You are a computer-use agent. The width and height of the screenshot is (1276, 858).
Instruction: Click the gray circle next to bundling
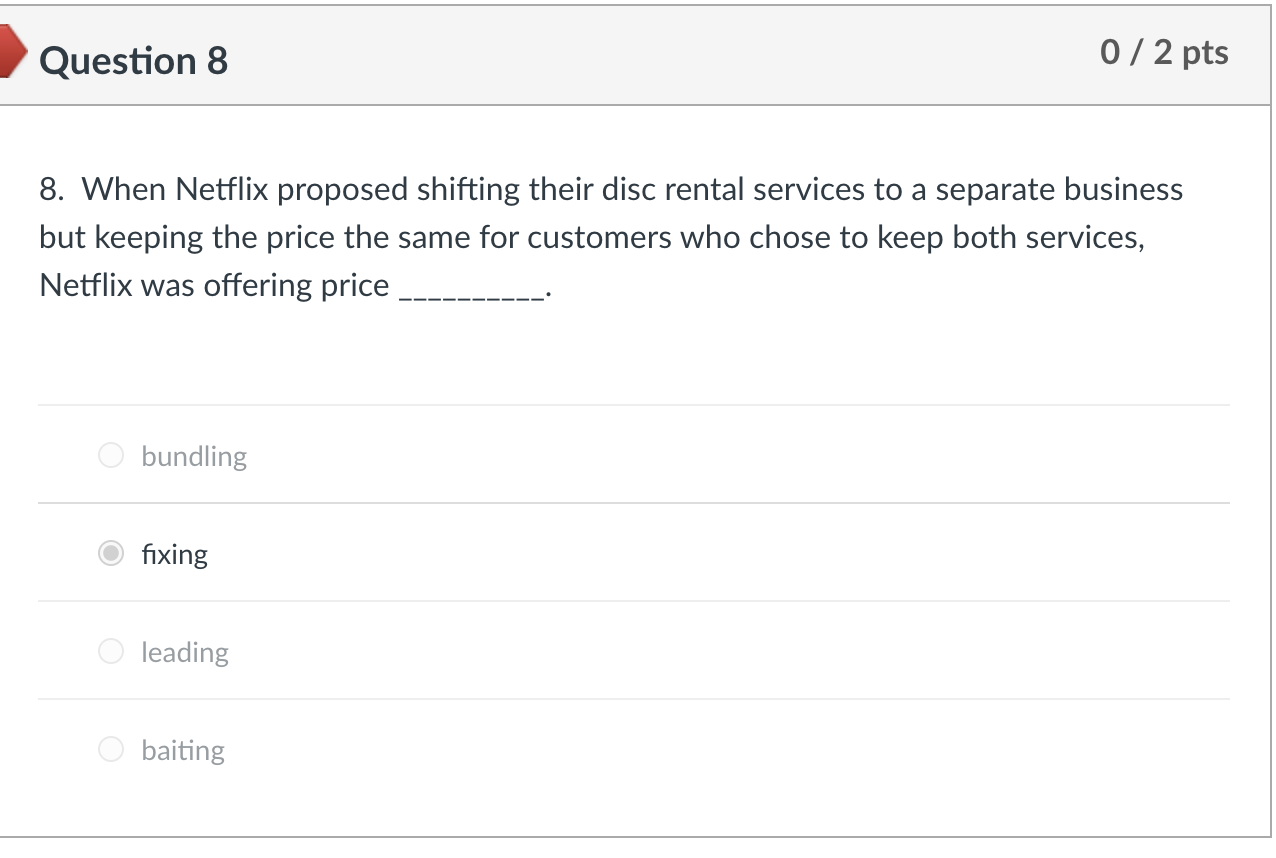pos(110,455)
